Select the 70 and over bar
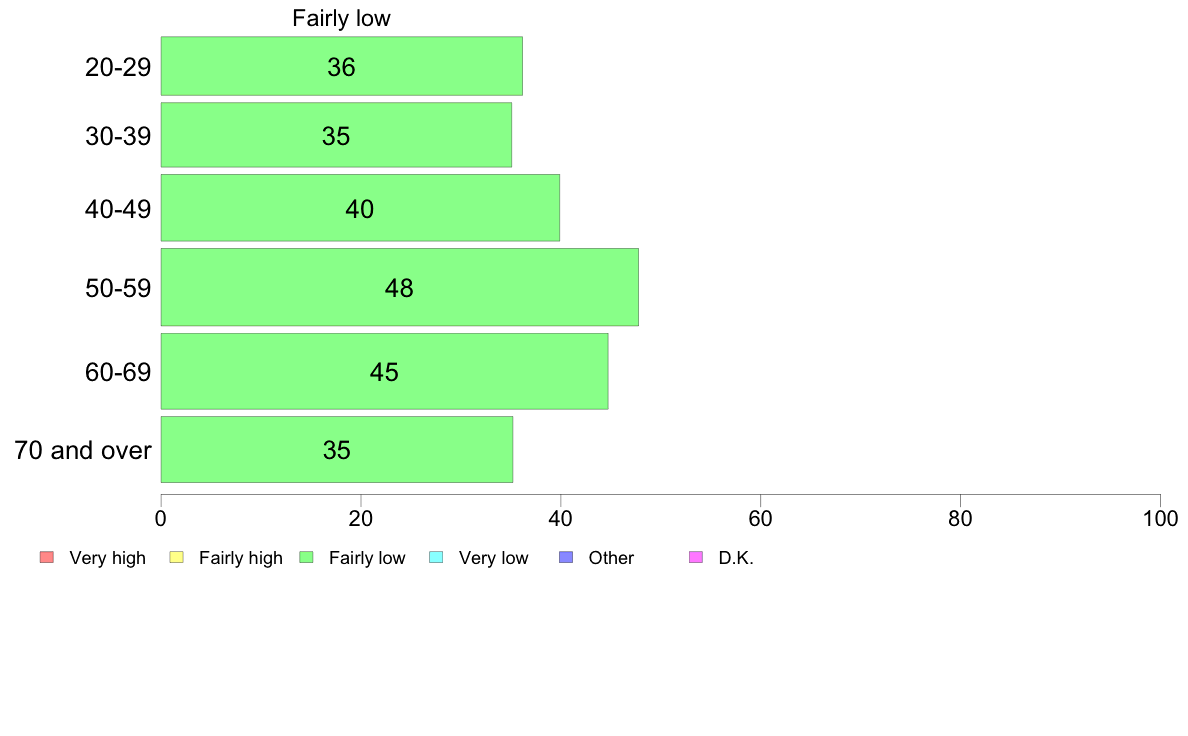1188x736 pixels. (337, 449)
